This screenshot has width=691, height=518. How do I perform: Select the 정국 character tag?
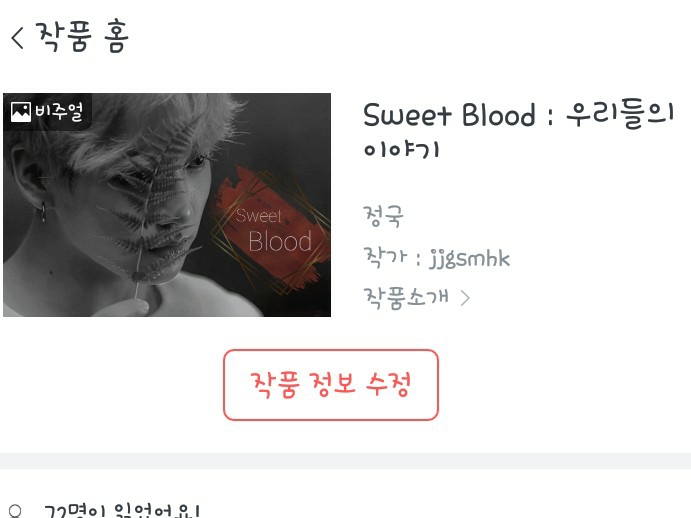point(383,216)
